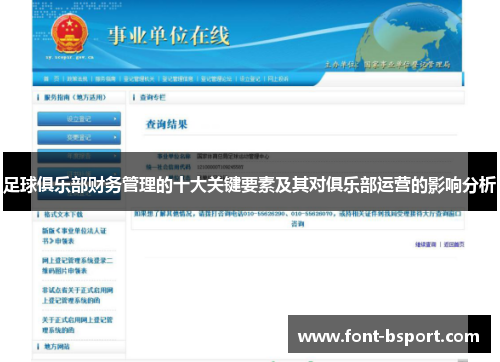Open 登记管理机关 in the navigation bar
Image resolution: width=500 pixels, height=362 pixels.
(139, 79)
